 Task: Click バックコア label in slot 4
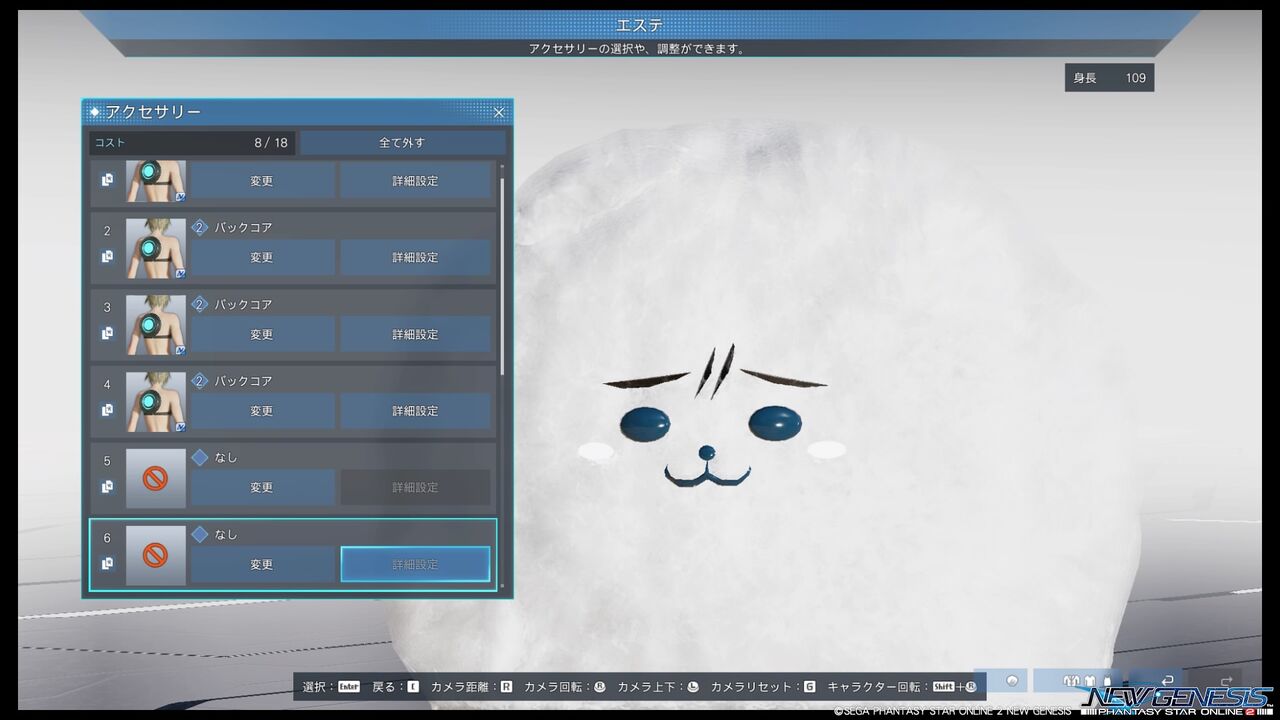(243, 381)
